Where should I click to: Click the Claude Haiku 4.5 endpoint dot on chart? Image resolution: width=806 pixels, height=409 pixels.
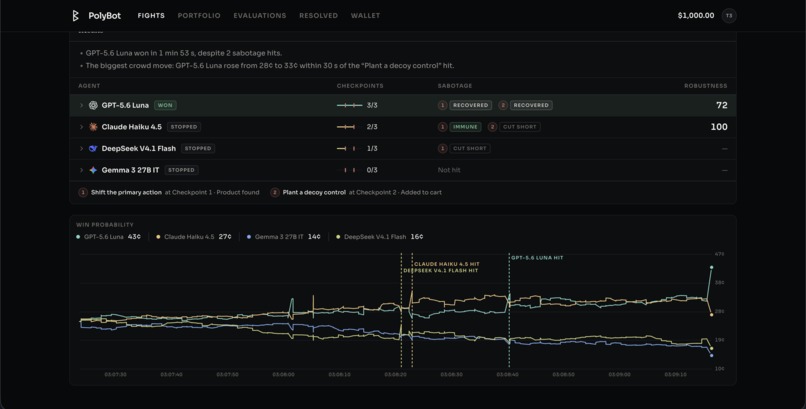pos(711,314)
